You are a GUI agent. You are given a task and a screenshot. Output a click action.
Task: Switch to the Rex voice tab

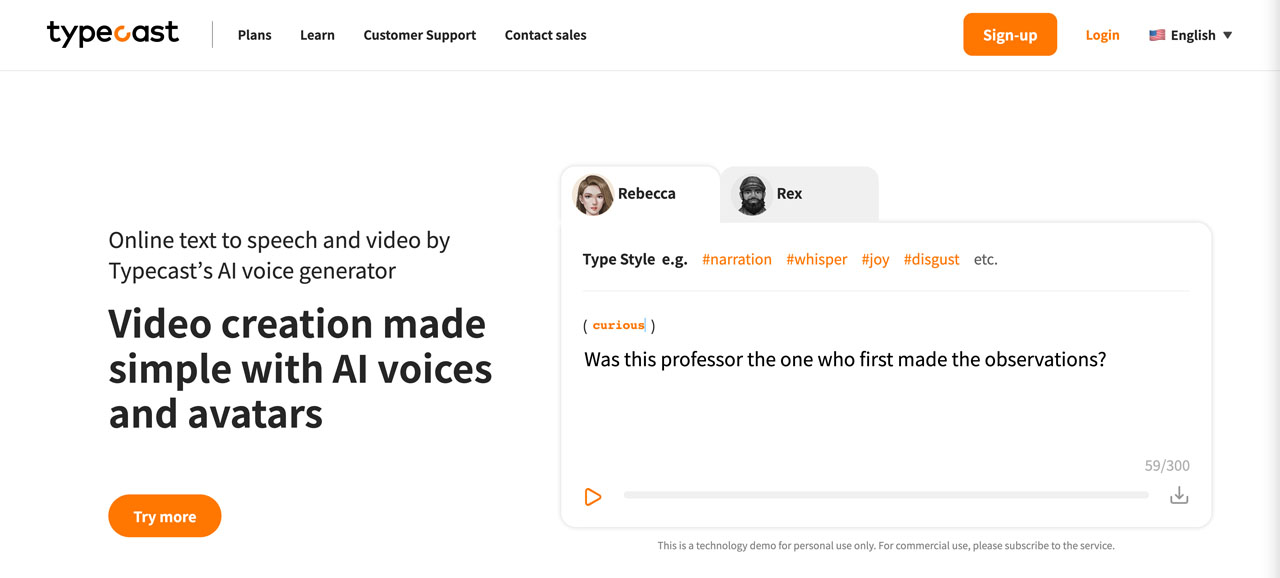tap(799, 194)
